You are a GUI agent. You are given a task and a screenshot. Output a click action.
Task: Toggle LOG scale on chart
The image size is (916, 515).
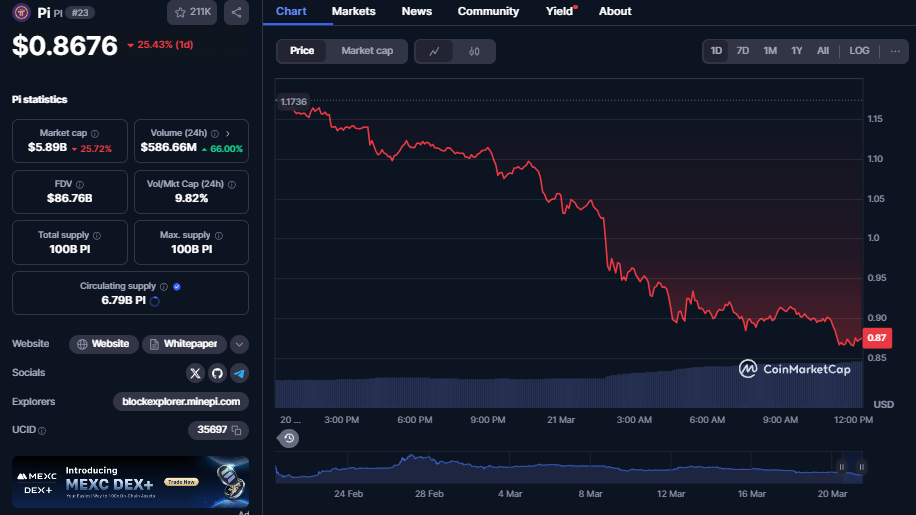pos(859,51)
